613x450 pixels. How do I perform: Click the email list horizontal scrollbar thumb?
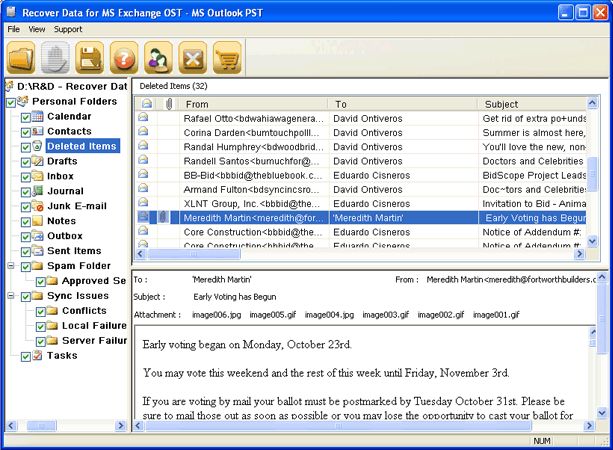coord(194,254)
